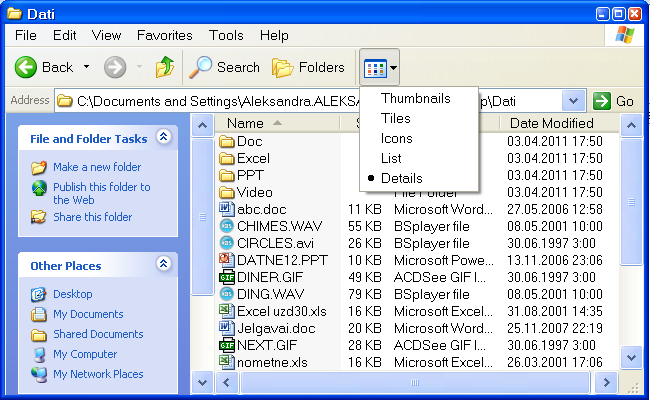Select the DINER.GIF file icon
Screen dimensions: 650x400
pyautogui.click(x=226, y=277)
